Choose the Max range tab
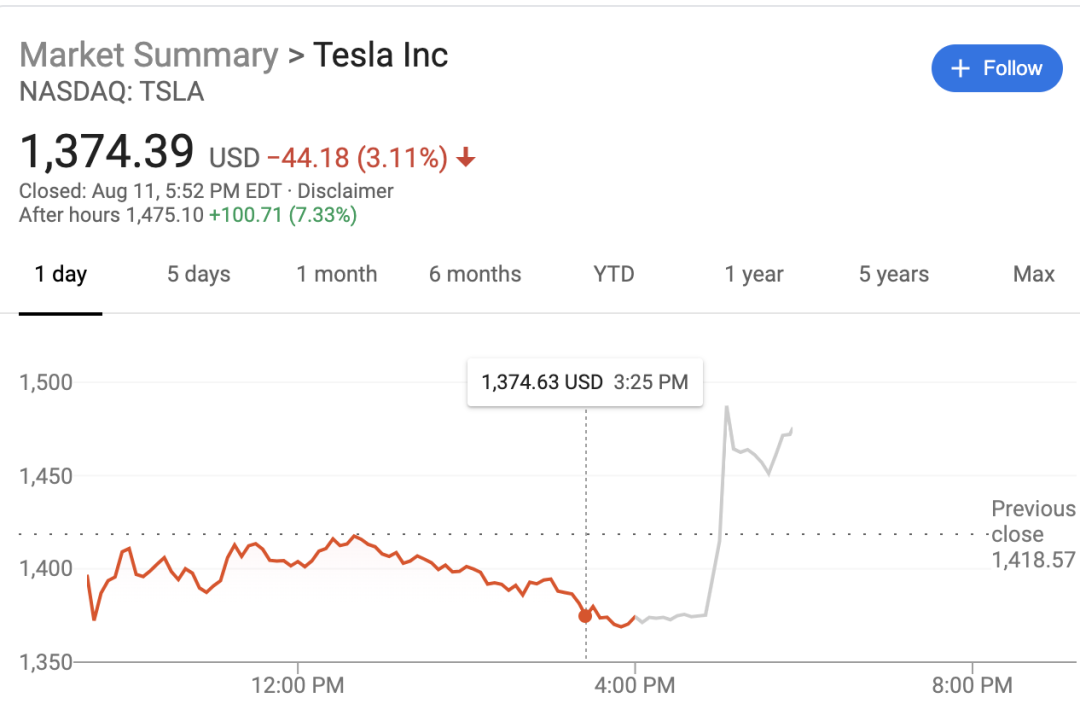 (1033, 274)
